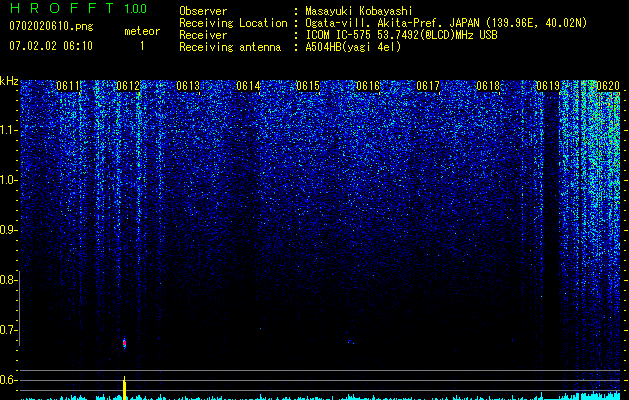Click the yellow meteor detection bar

(x=124, y=388)
